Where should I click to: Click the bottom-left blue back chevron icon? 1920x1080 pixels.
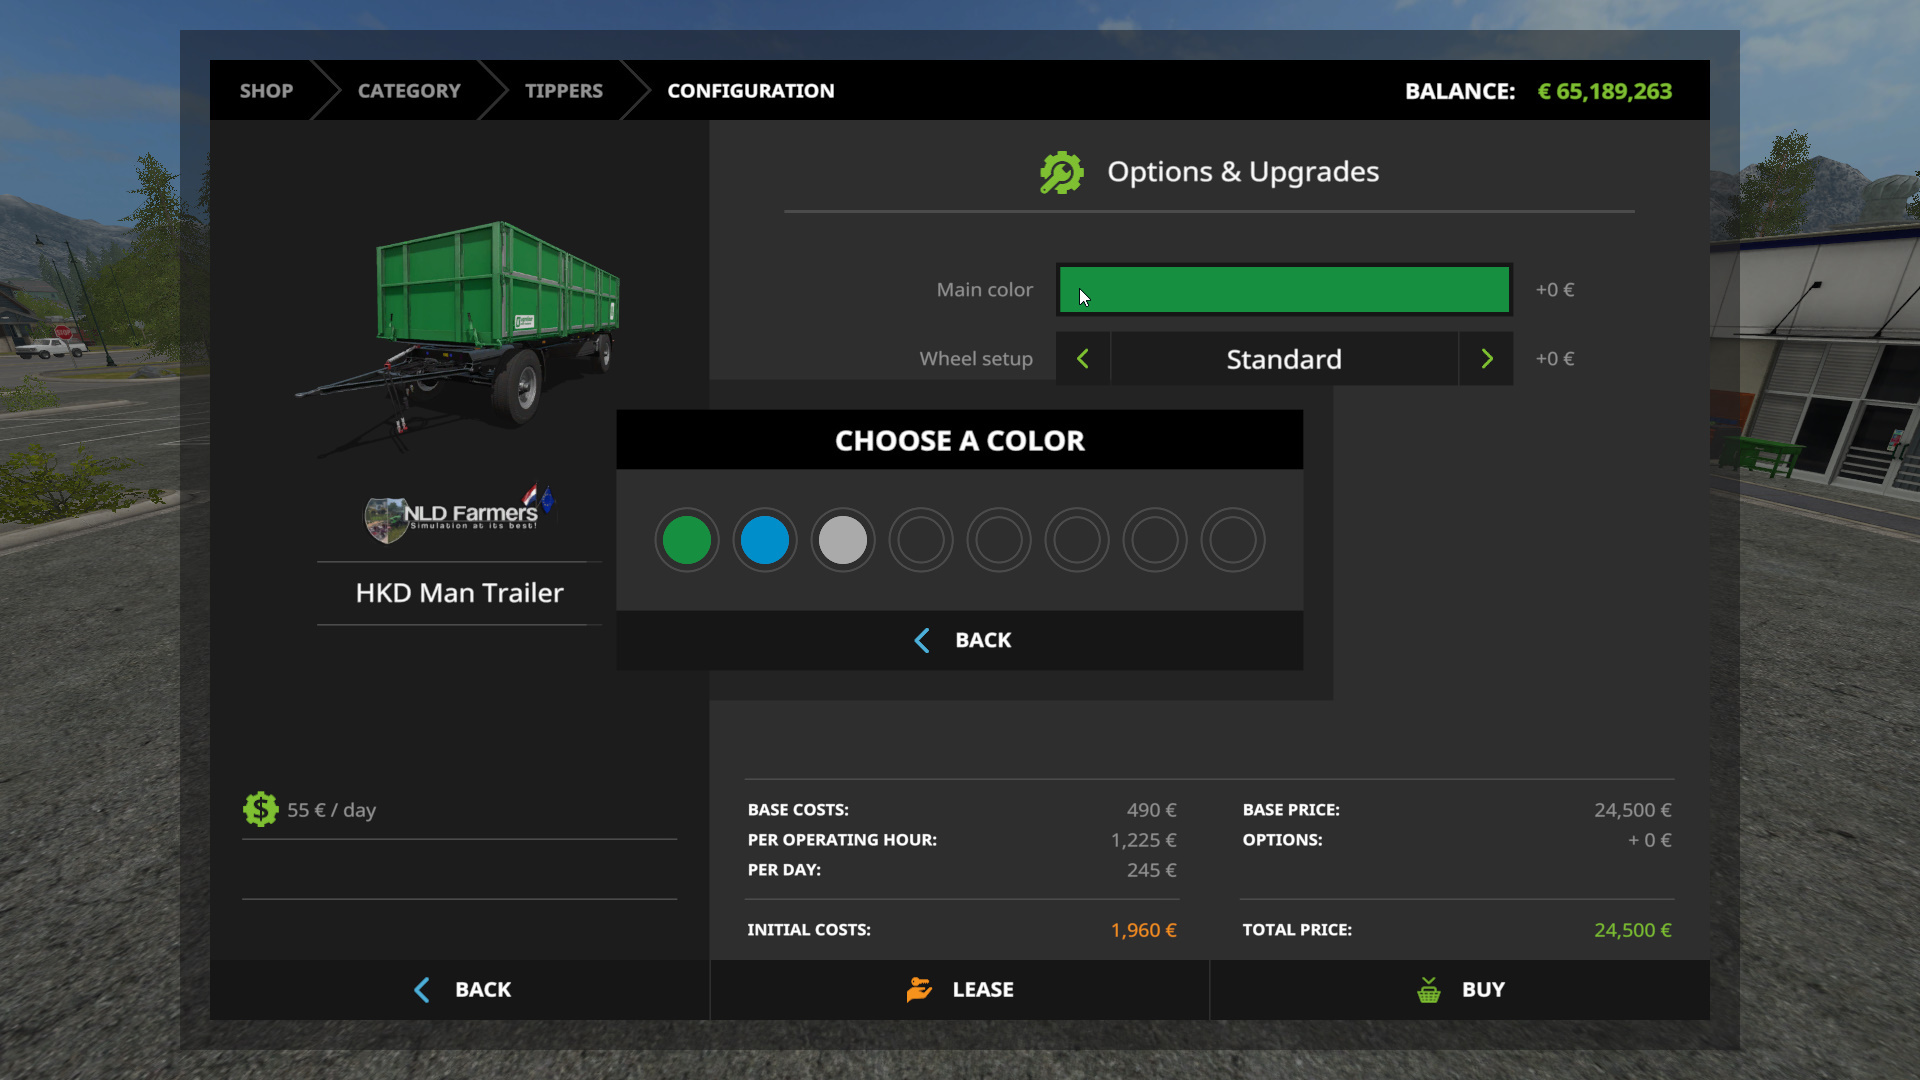(422, 990)
